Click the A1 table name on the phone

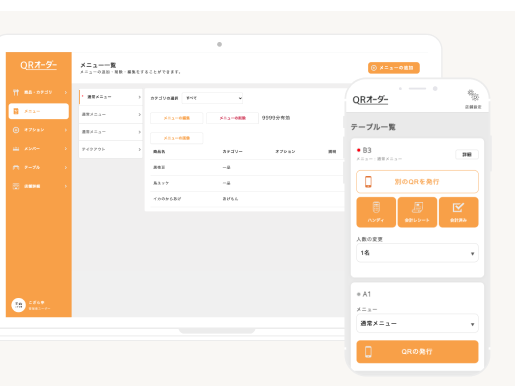367,294
